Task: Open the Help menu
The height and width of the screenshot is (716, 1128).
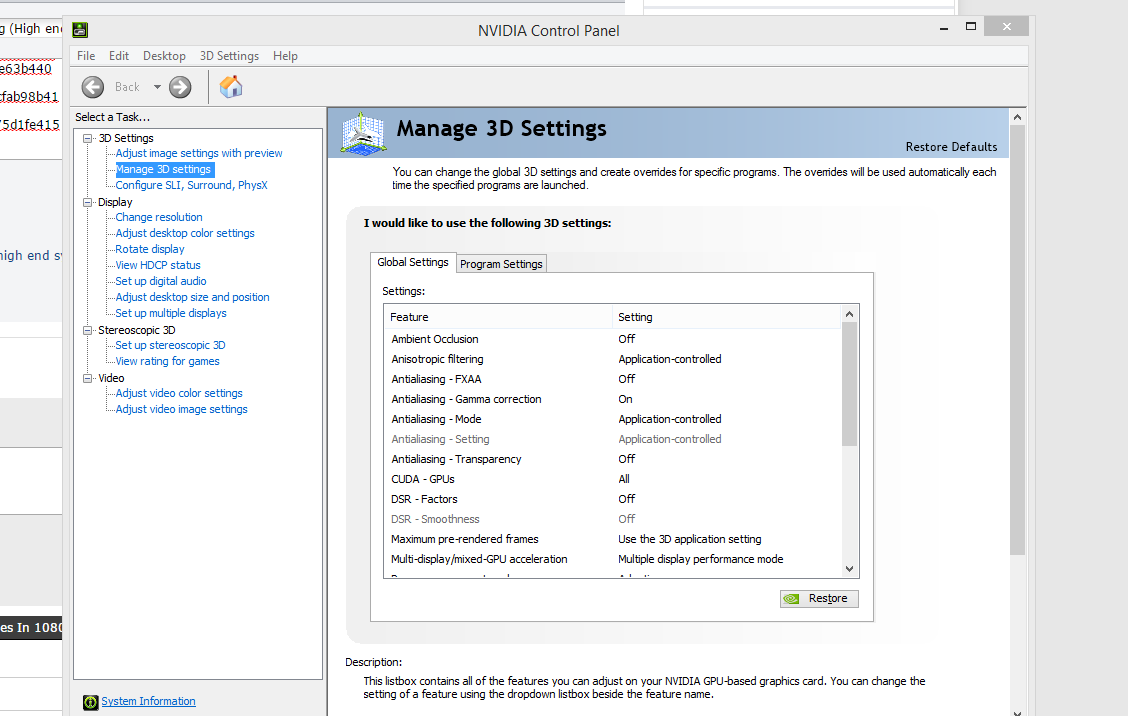Action: coord(285,55)
